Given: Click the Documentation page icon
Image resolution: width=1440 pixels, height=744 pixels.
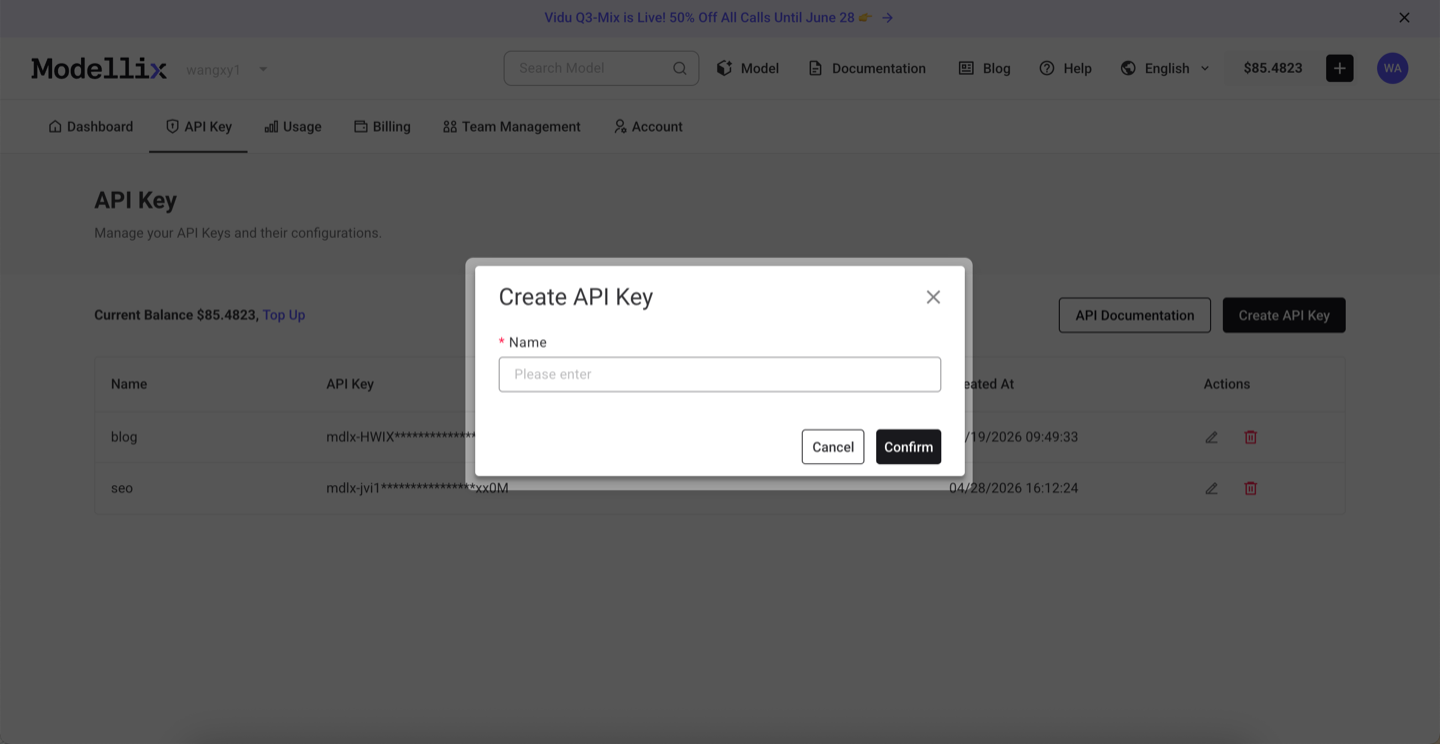Looking at the screenshot, I should pyautogui.click(x=815, y=68).
